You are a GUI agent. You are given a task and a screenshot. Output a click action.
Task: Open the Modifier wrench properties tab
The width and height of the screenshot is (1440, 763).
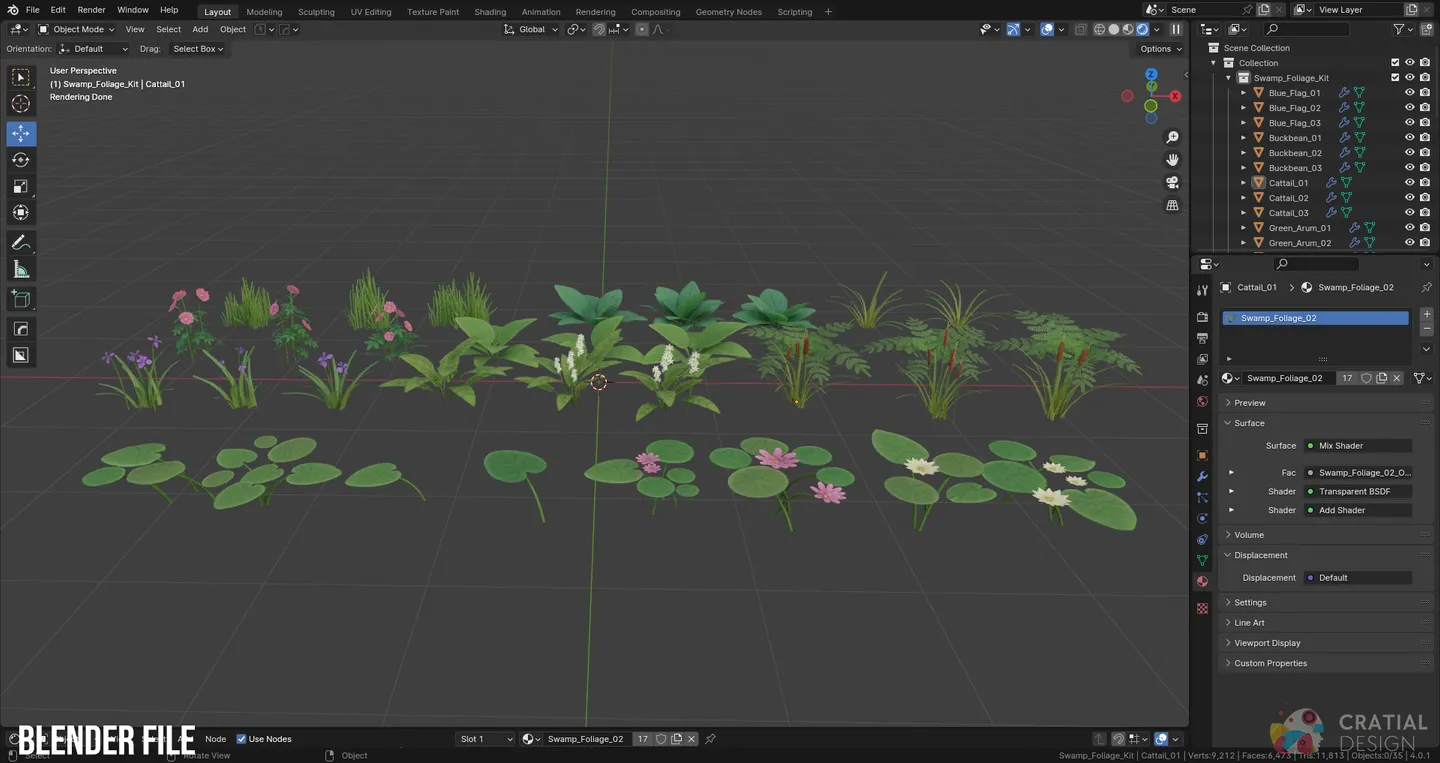(1202, 476)
